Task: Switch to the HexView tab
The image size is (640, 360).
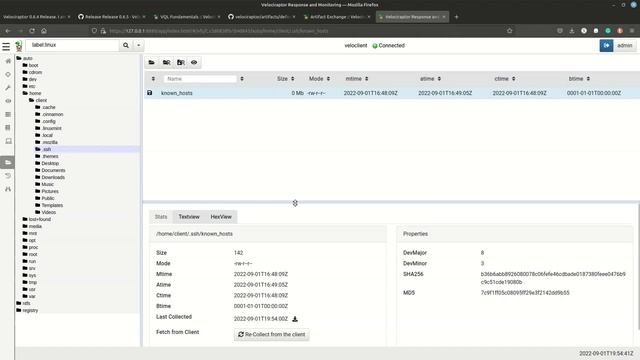Action: click(221, 217)
